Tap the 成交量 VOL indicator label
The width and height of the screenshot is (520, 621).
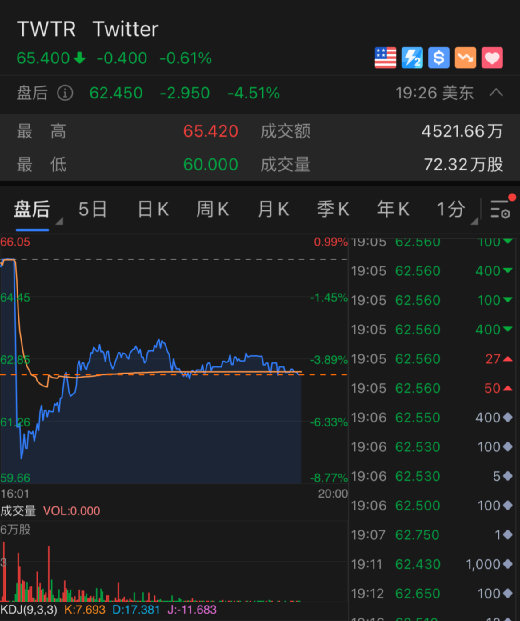coord(50,511)
